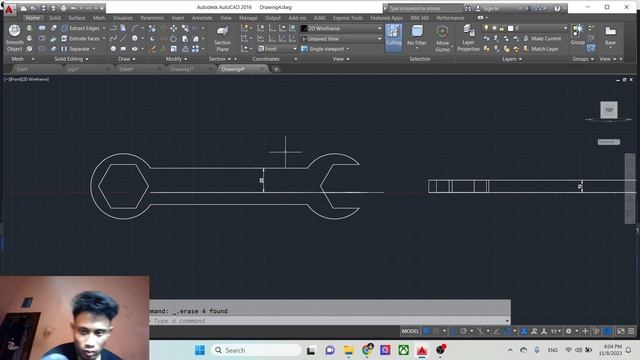Click the Separate solid tool
This screenshot has width=640, height=360.
tap(78, 49)
